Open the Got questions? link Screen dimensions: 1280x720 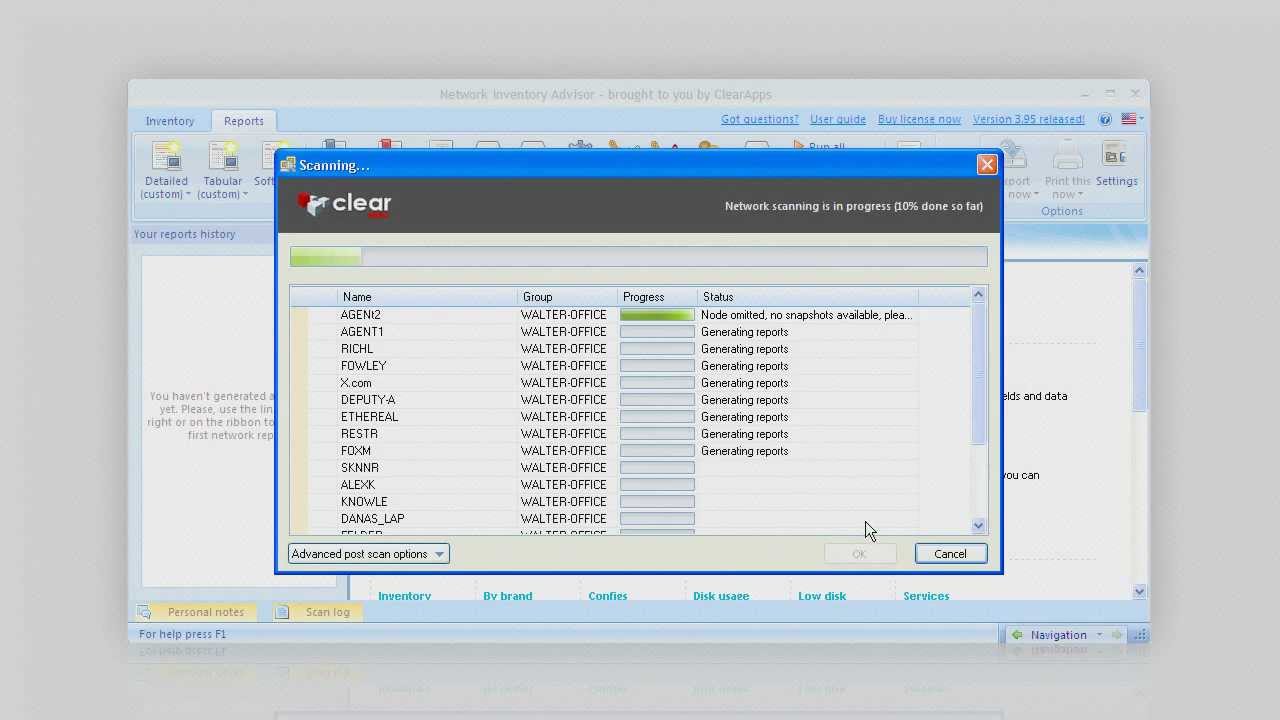[760, 119]
